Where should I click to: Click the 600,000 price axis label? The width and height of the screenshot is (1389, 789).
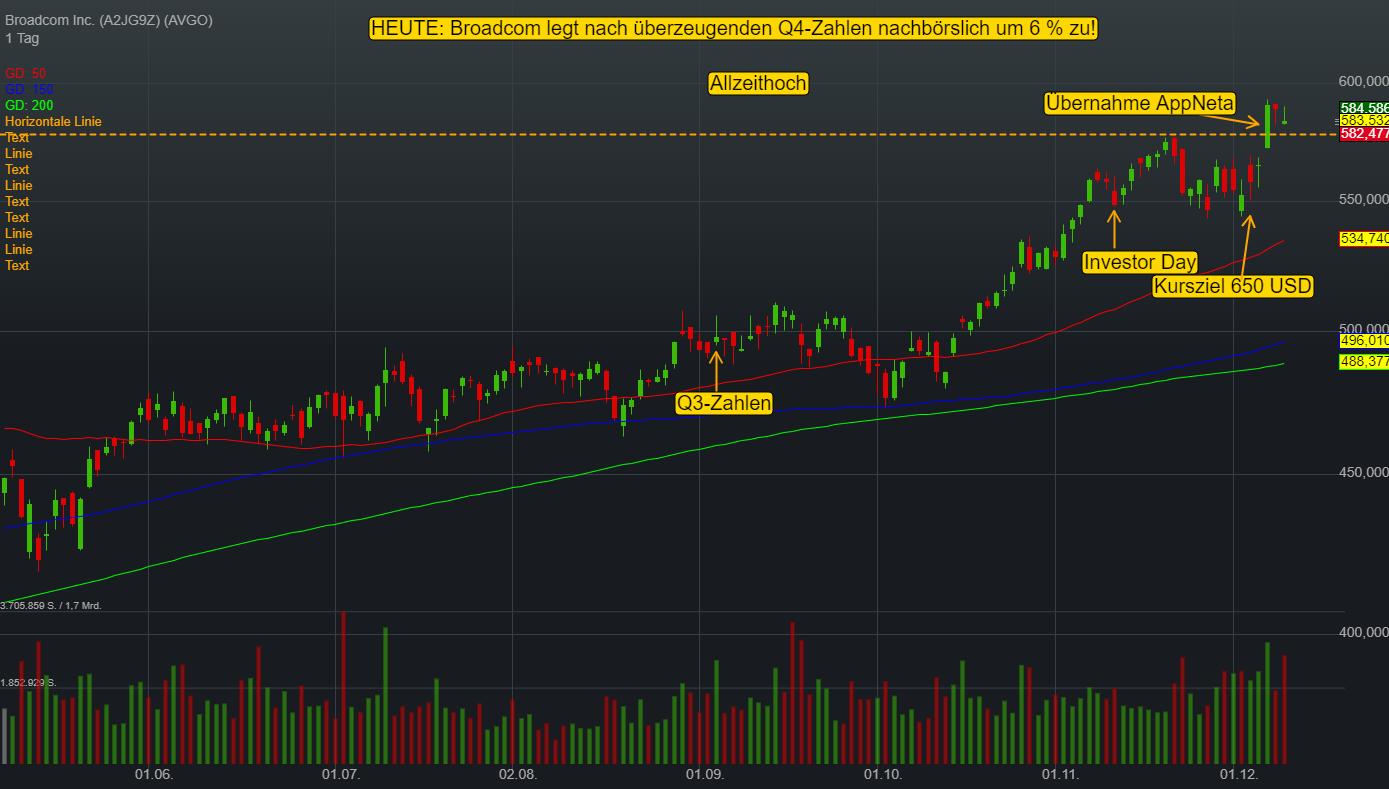click(1364, 82)
